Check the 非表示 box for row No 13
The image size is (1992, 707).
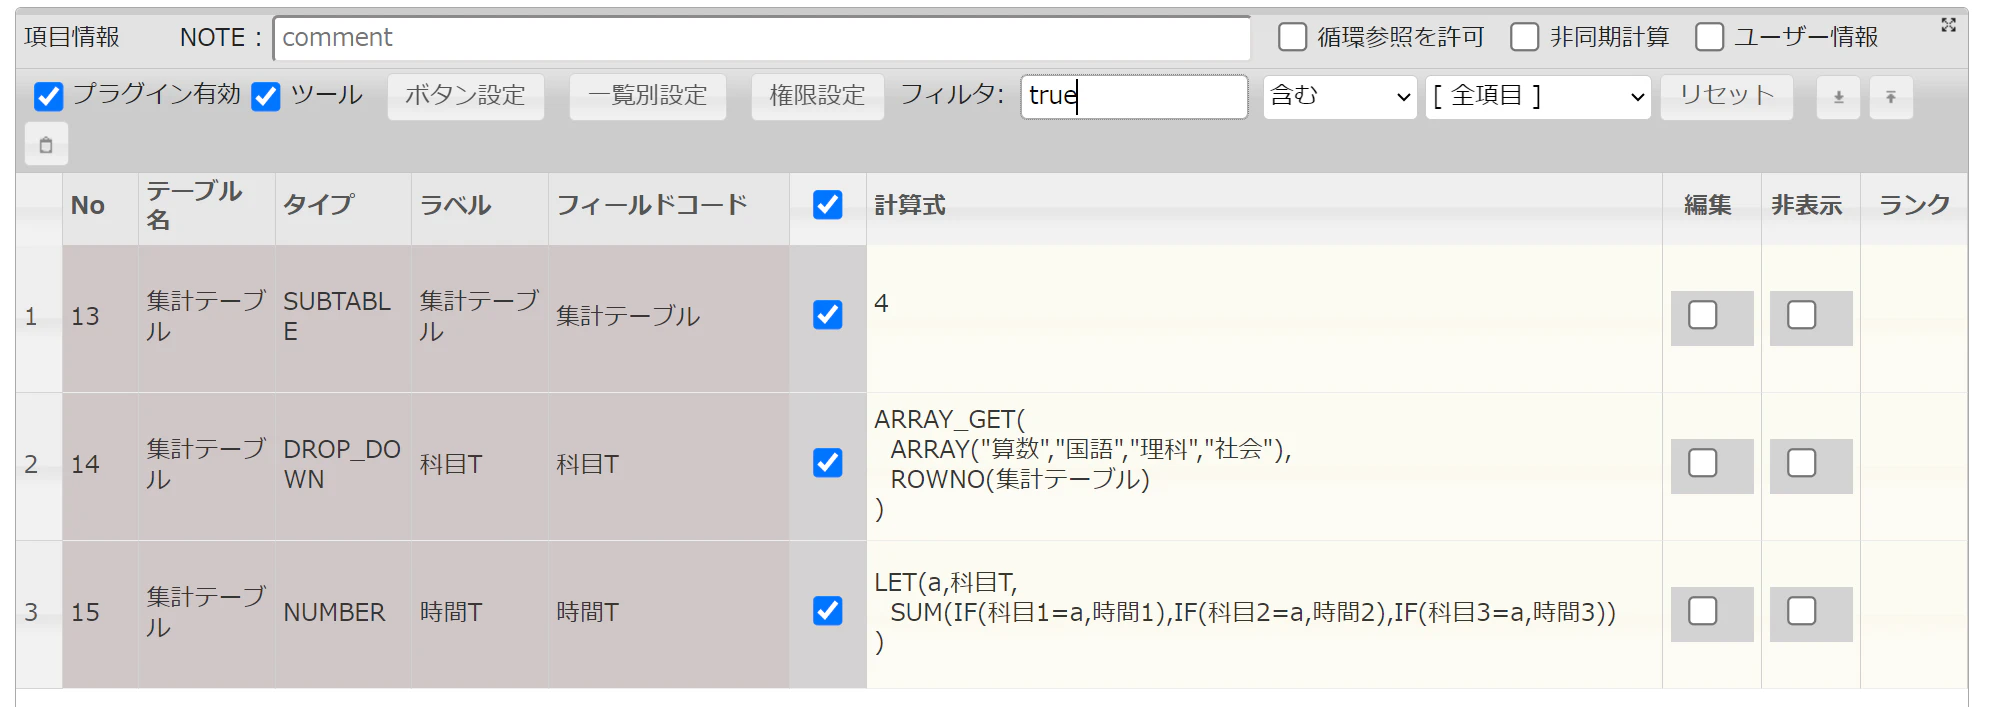pos(1802,315)
